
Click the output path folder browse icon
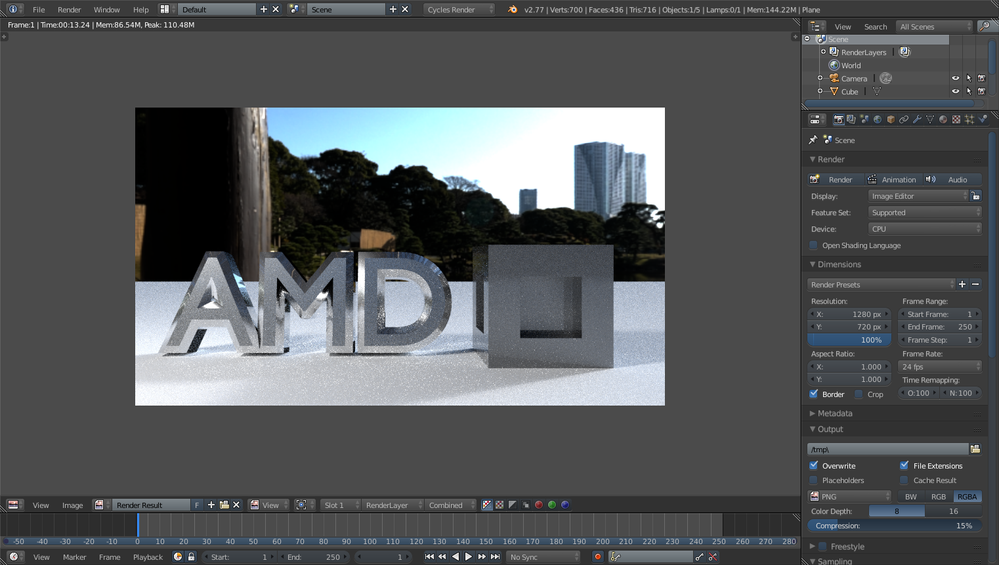point(975,449)
